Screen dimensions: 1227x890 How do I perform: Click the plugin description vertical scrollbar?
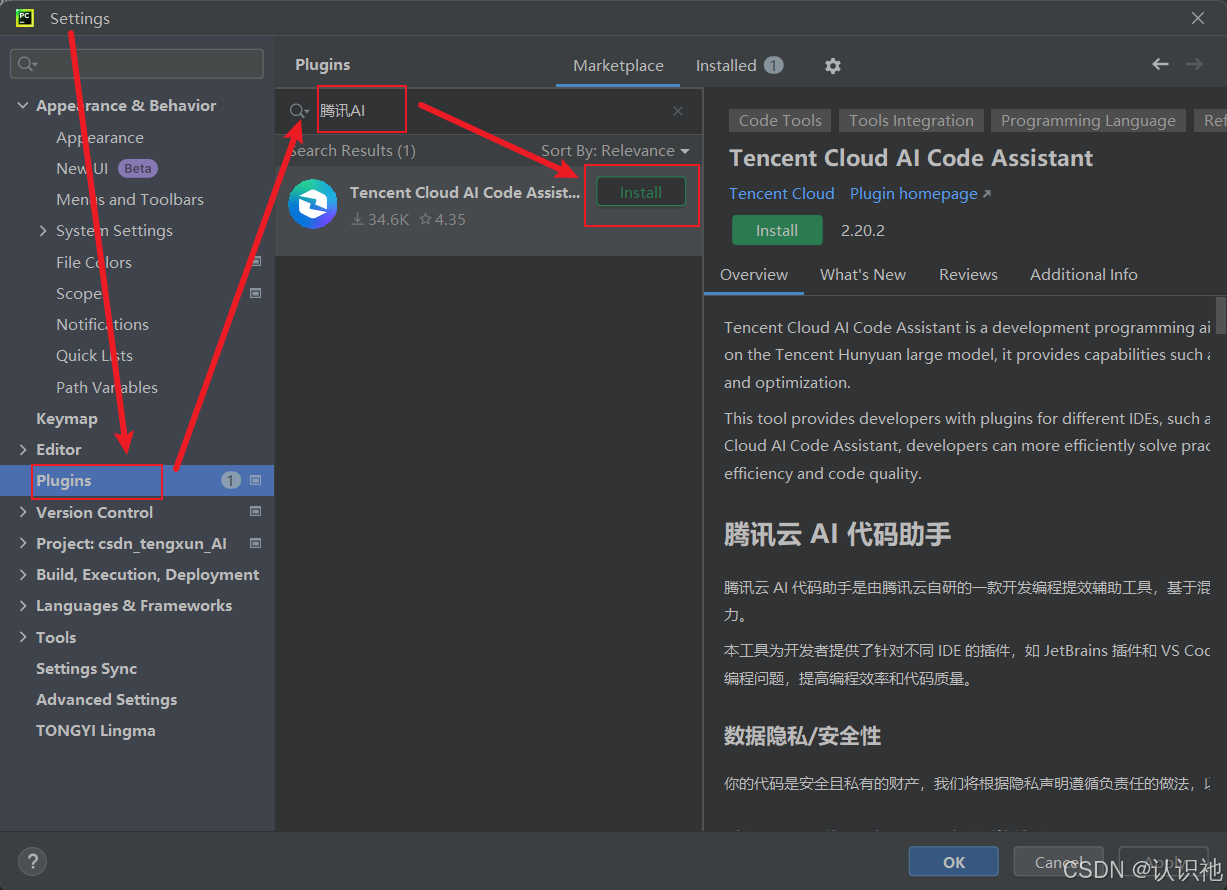click(1220, 314)
